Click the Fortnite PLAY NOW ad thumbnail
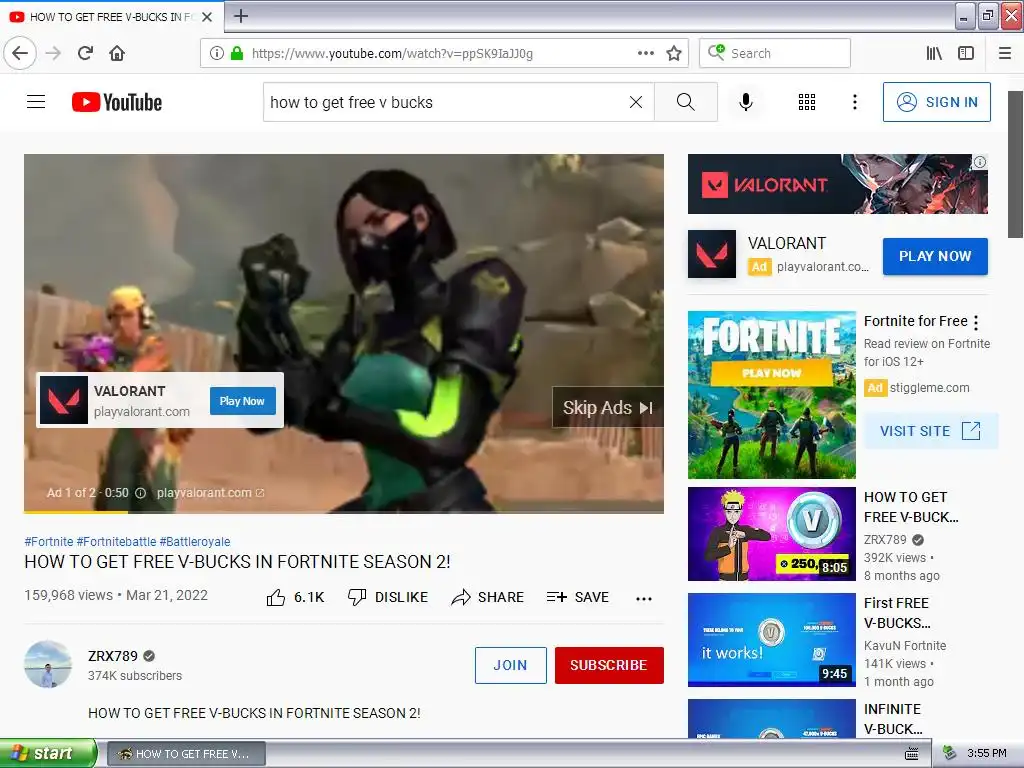 click(x=771, y=395)
